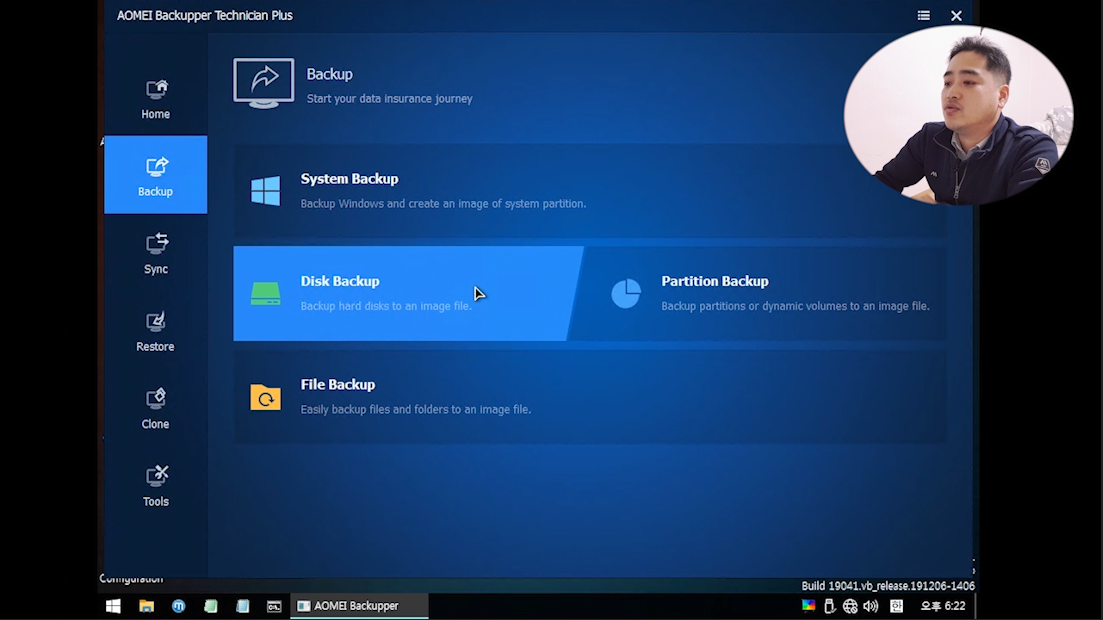Click the green Disk Backup drive icon
This screenshot has width=1103, height=620.
tap(265, 293)
